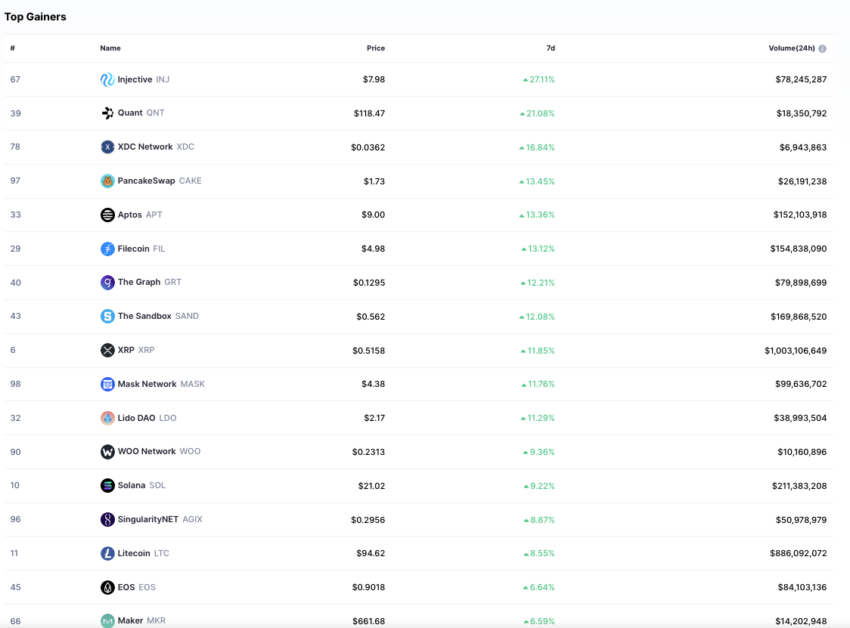
Task: Sort by the Name column header
Action: pos(110,48)
